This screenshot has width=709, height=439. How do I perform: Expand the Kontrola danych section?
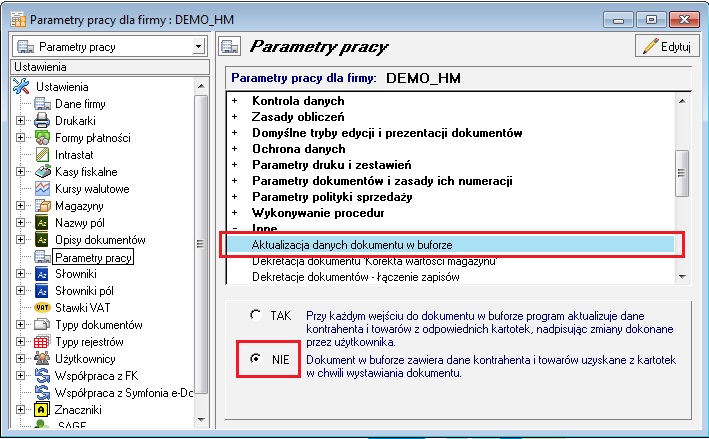[x=235, y=101]
